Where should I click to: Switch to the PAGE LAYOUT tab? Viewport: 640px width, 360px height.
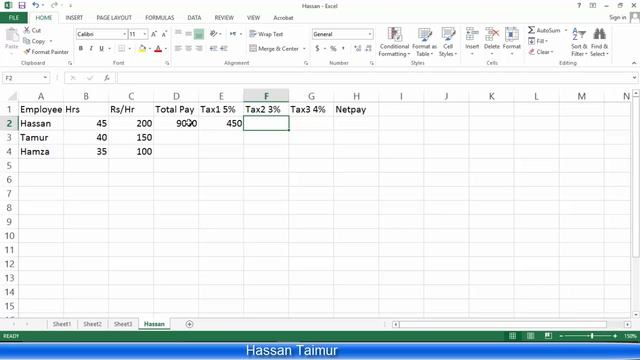[114, 18]
